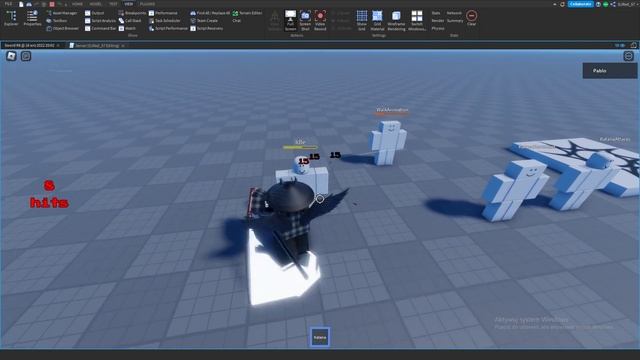The width and height of the screenshot is (640, 360).
Task: Open Team Create panel
Action: point(204,20)
